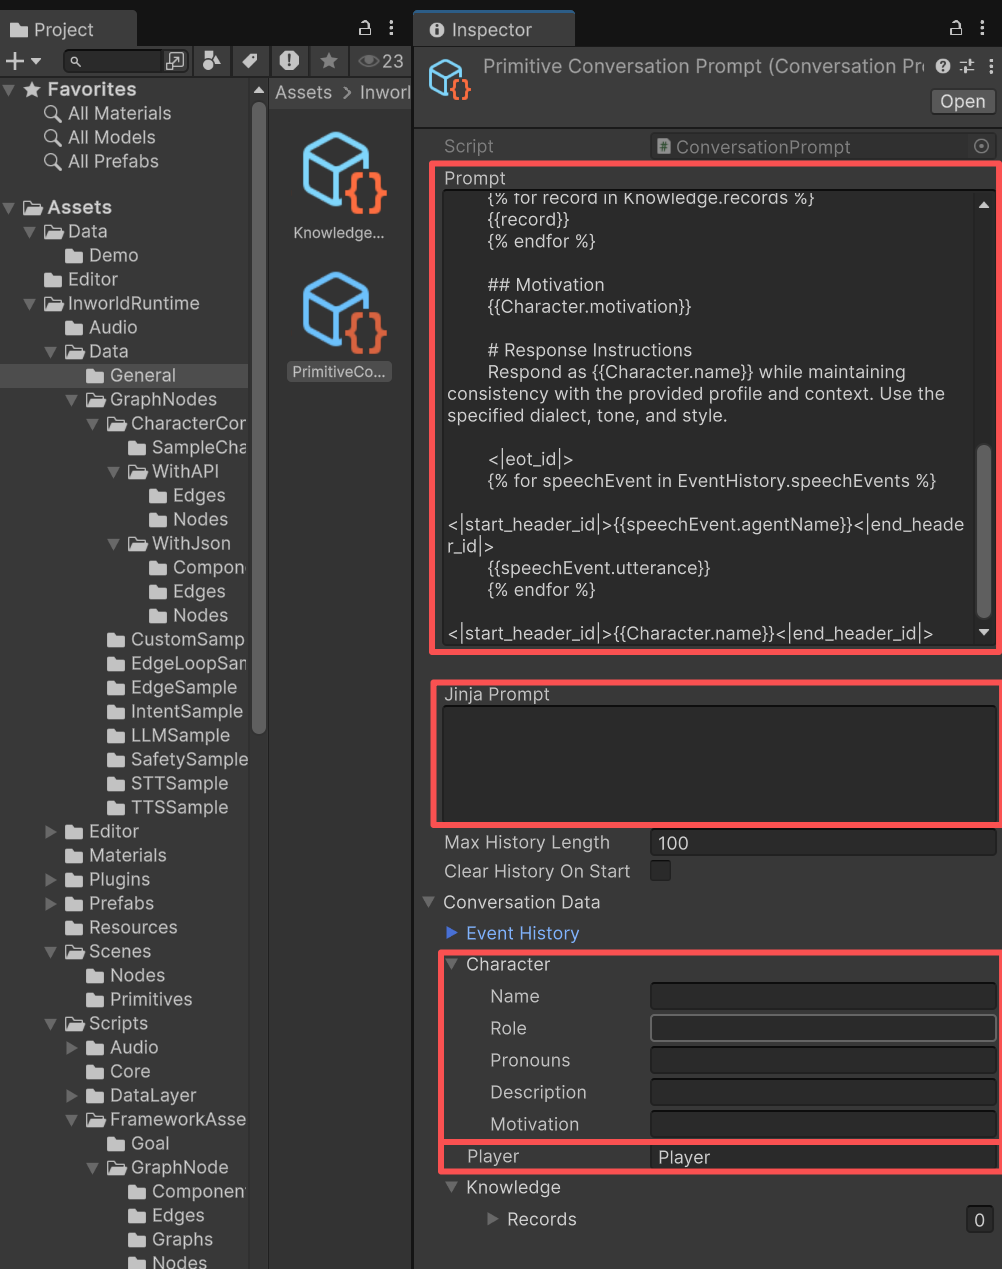The height and width of the screenshot is (1269, 1002).
Task: Click the Character Name field
Action: coord(823,996)
